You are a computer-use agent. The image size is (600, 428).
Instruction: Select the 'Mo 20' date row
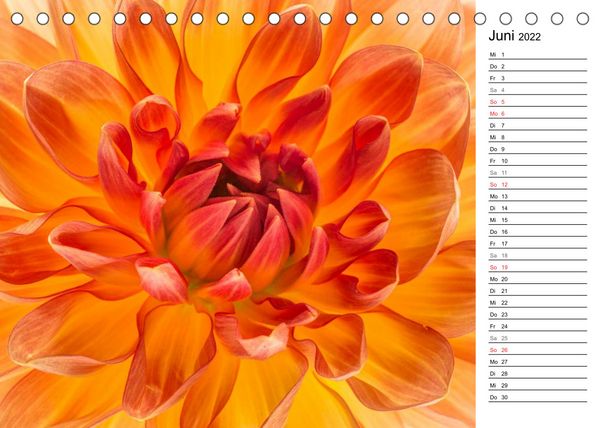538,279
